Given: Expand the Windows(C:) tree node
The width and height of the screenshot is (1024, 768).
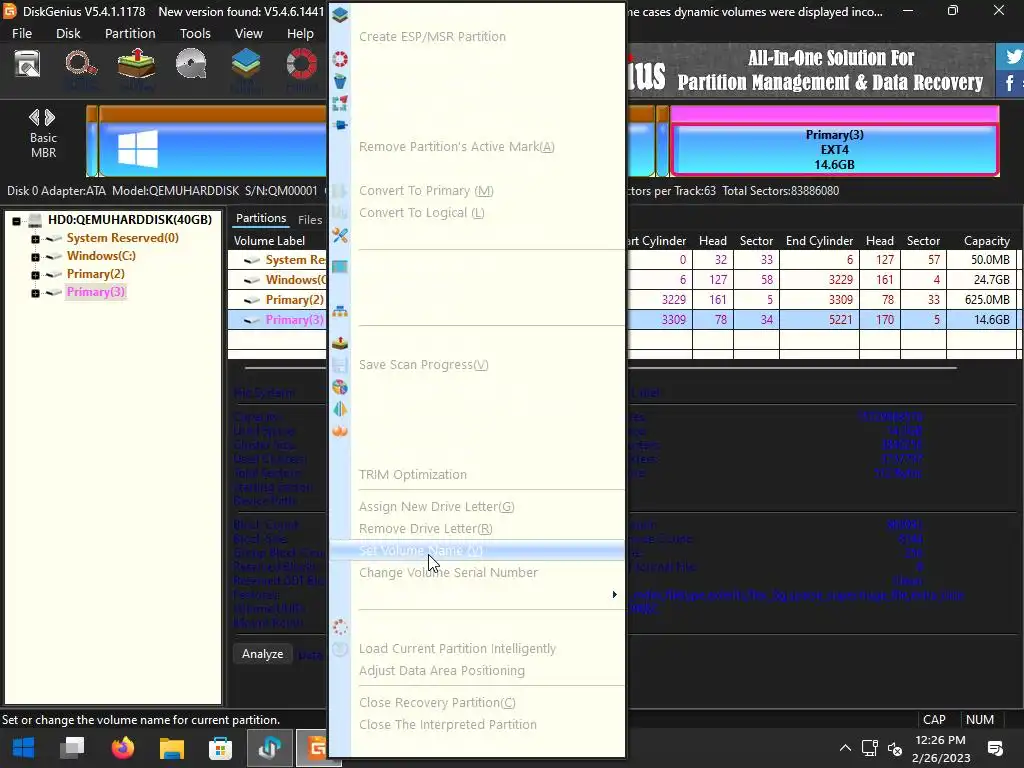Looking at the screenshot, I should [35, 257].
